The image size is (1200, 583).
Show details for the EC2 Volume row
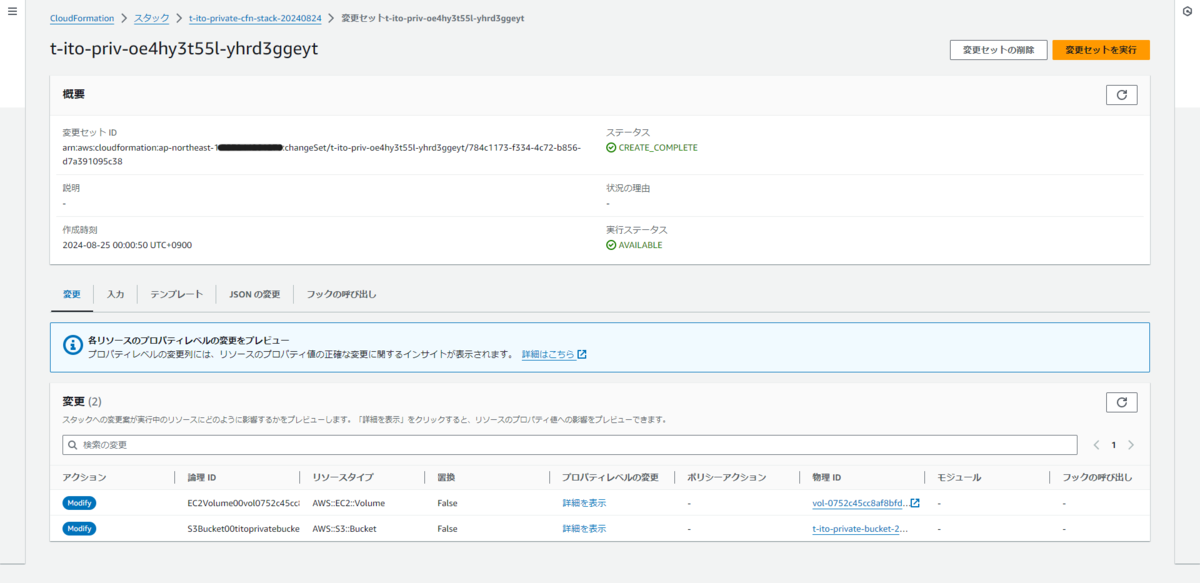(x=584, y=503)
